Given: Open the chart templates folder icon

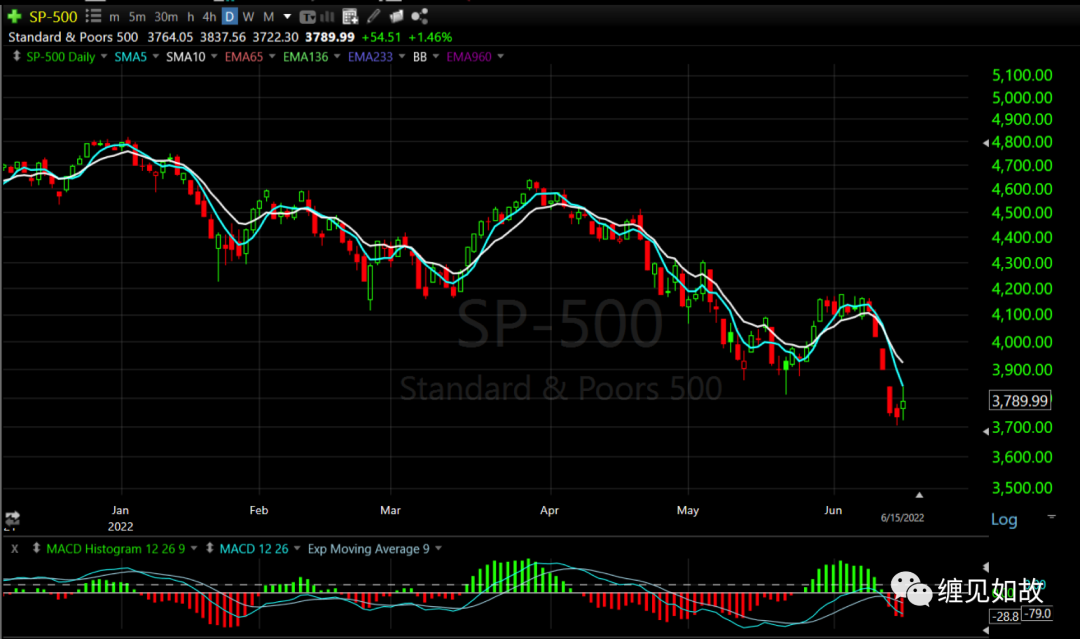Looking at the screenshot, I should tap(396, 16).
